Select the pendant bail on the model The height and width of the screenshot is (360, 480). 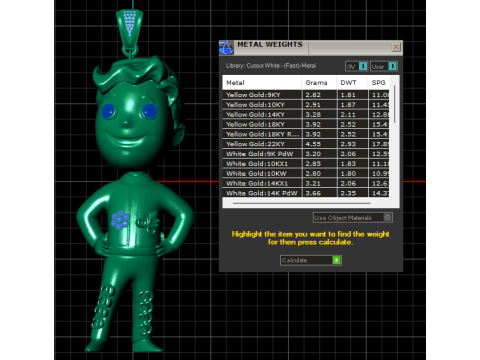pyautogui.click(x=129, y=29)
